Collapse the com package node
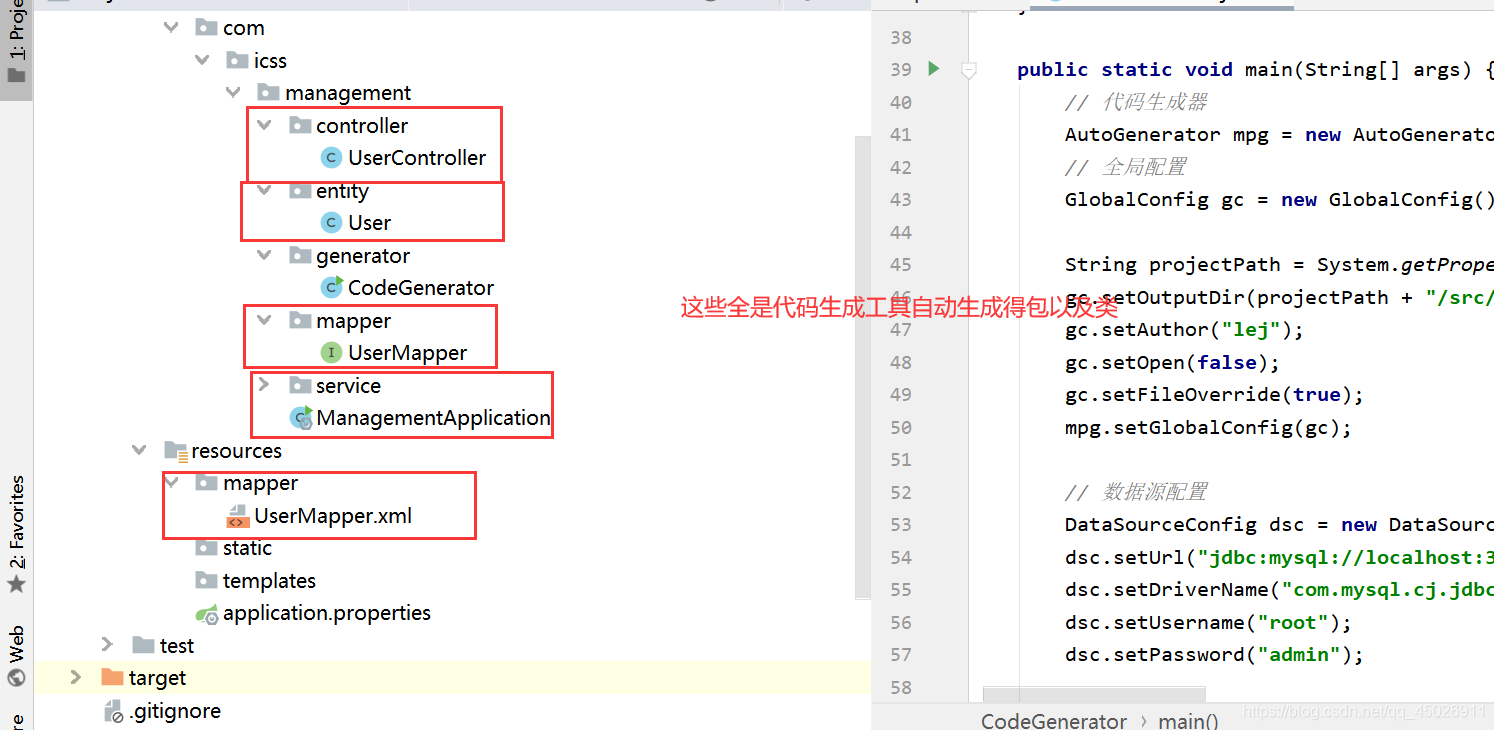1494x730 pixels. click(x=171, y=28)
